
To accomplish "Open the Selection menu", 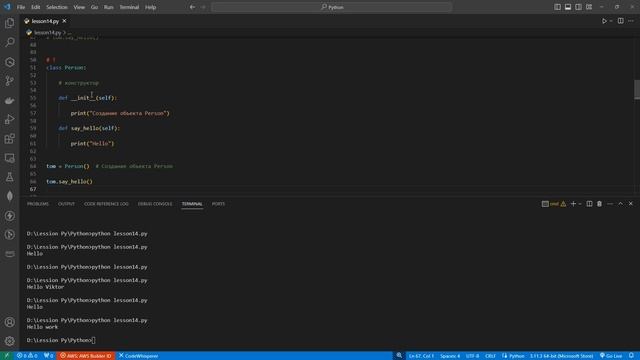I will [57, 7].
